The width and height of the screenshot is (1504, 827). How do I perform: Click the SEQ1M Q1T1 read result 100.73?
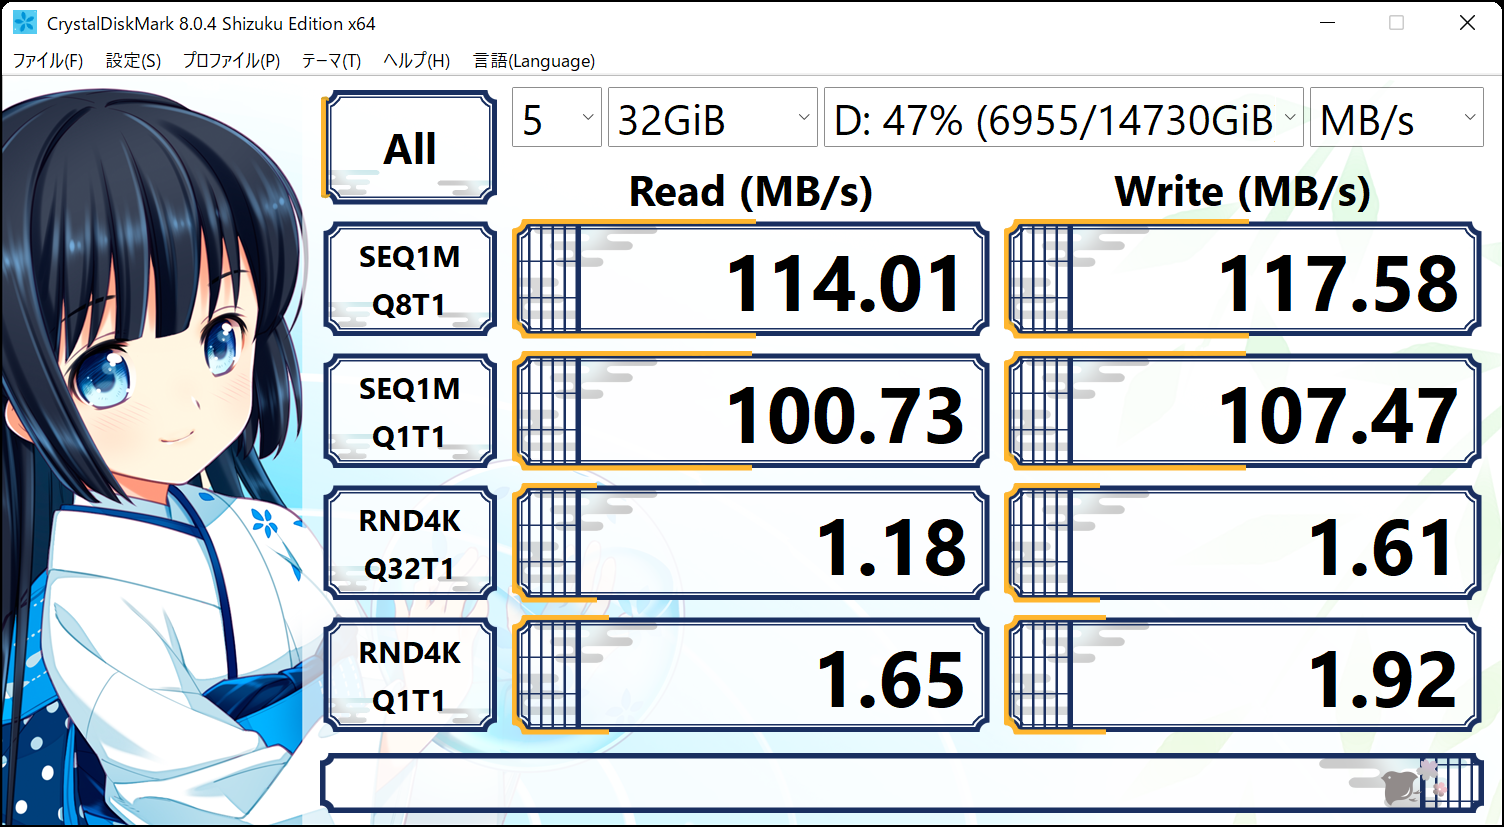point(751,411)
